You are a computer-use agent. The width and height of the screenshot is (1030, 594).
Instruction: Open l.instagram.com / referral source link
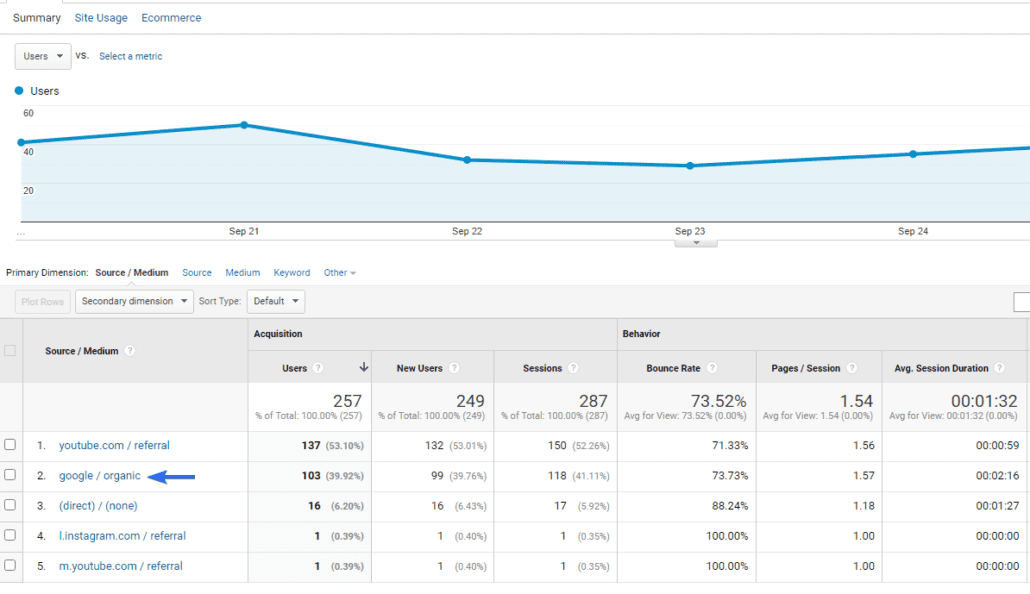tap(122, 536)
